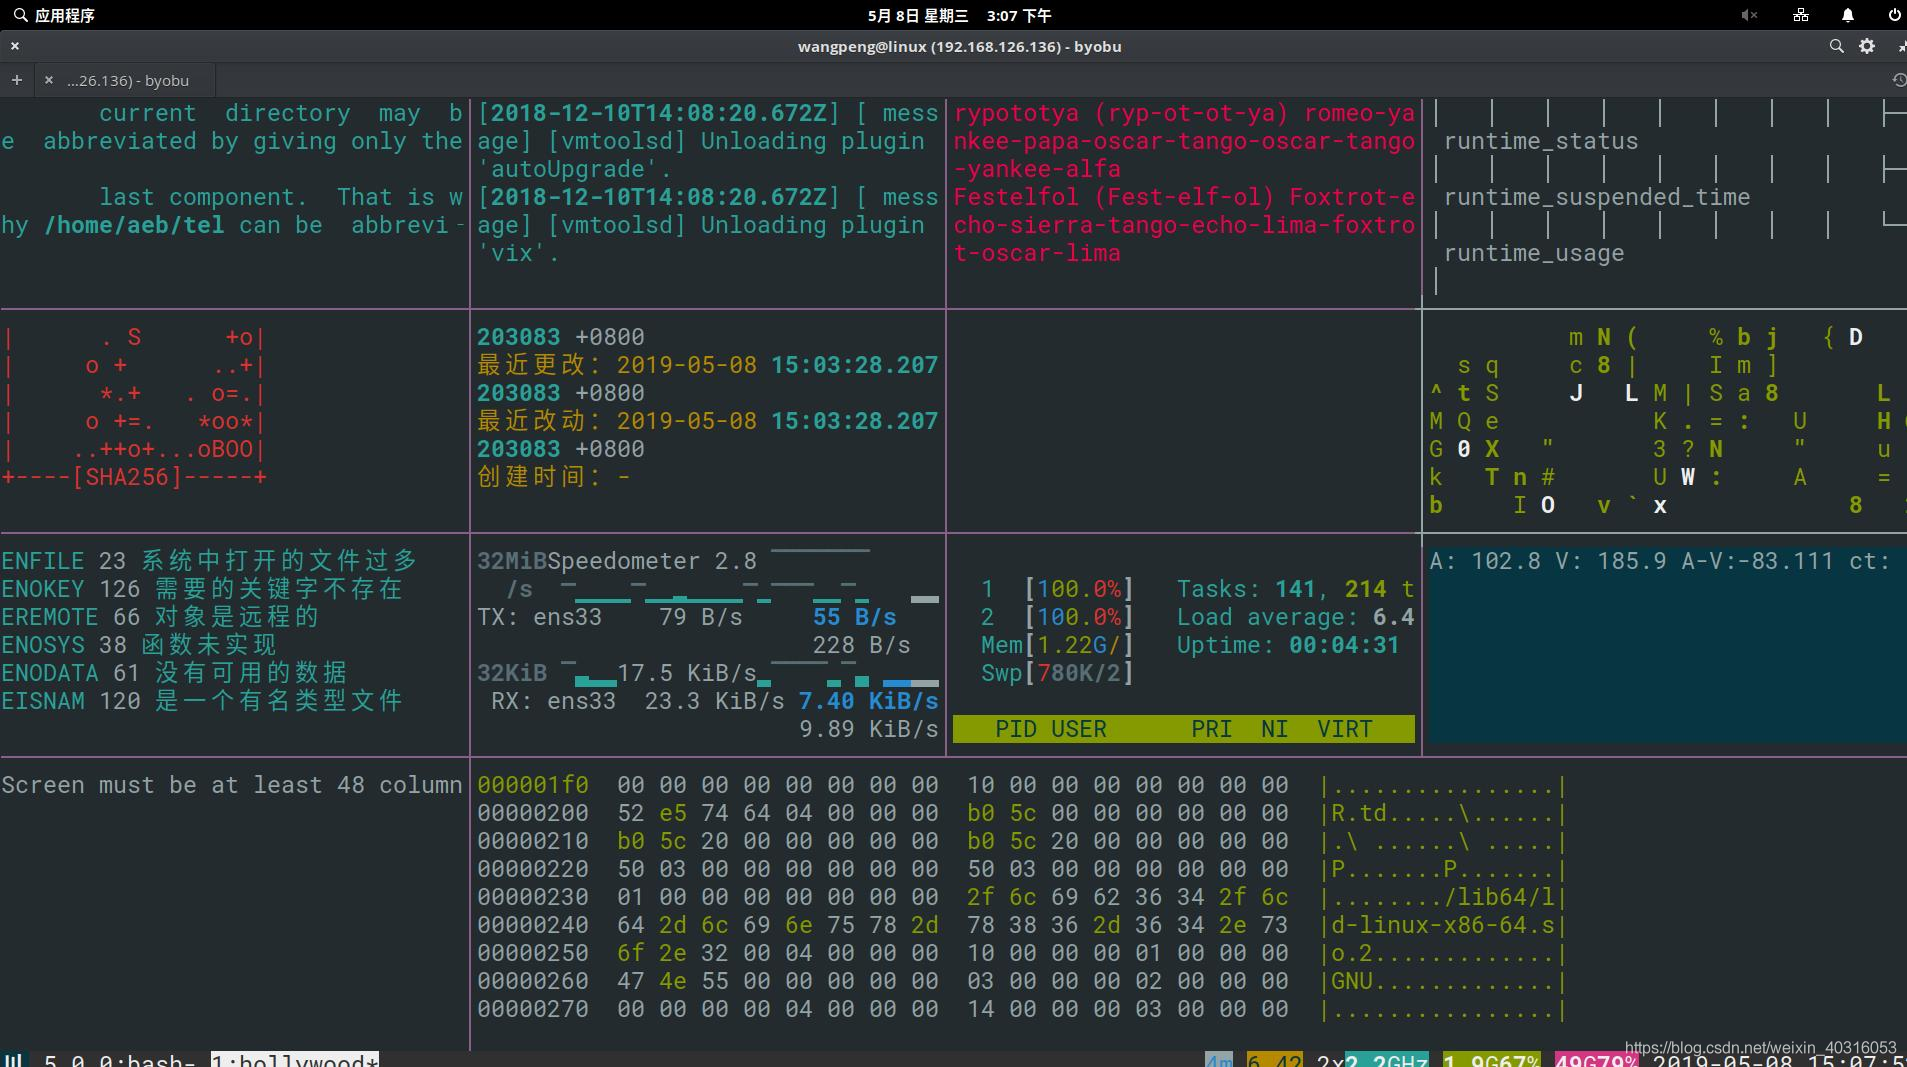
Task: Click the VIRT column header in htop
Action: [x=1345, y=729]
